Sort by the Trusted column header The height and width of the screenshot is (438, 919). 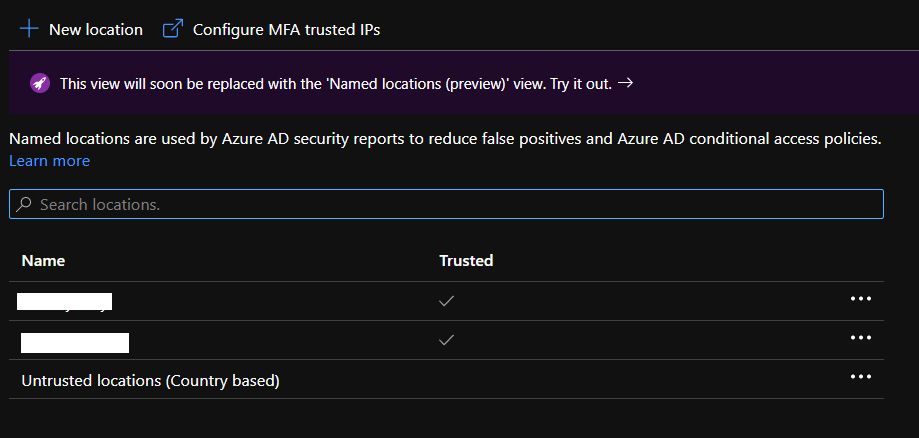pyautogui.click(x=466, y=261)
